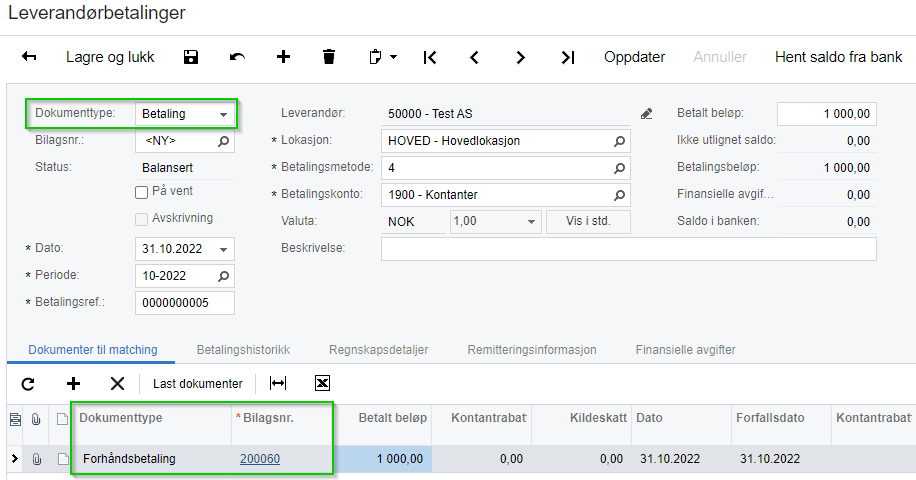Open the Dato date picker dropdown
Screen dimensions: 916x480
click(223, 249)
